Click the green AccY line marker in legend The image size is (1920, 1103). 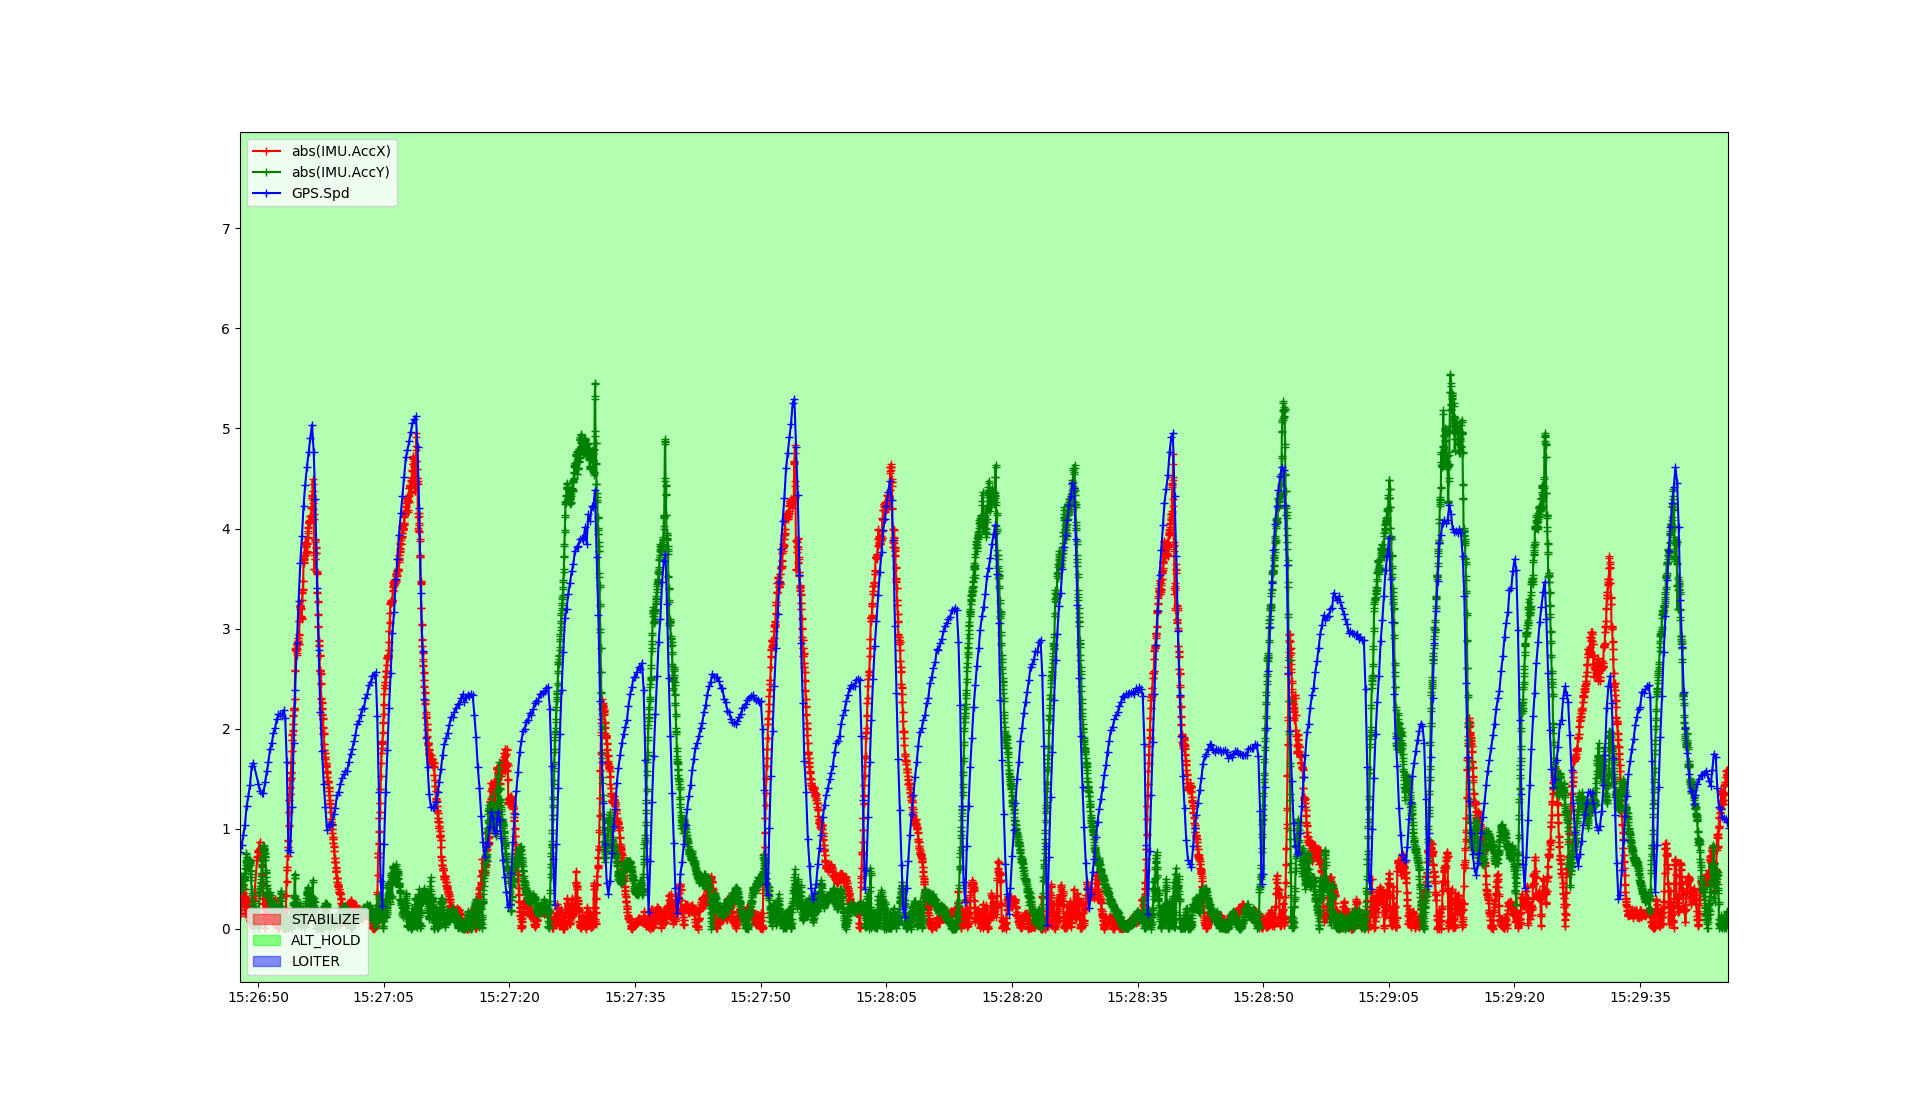point(266,172)
